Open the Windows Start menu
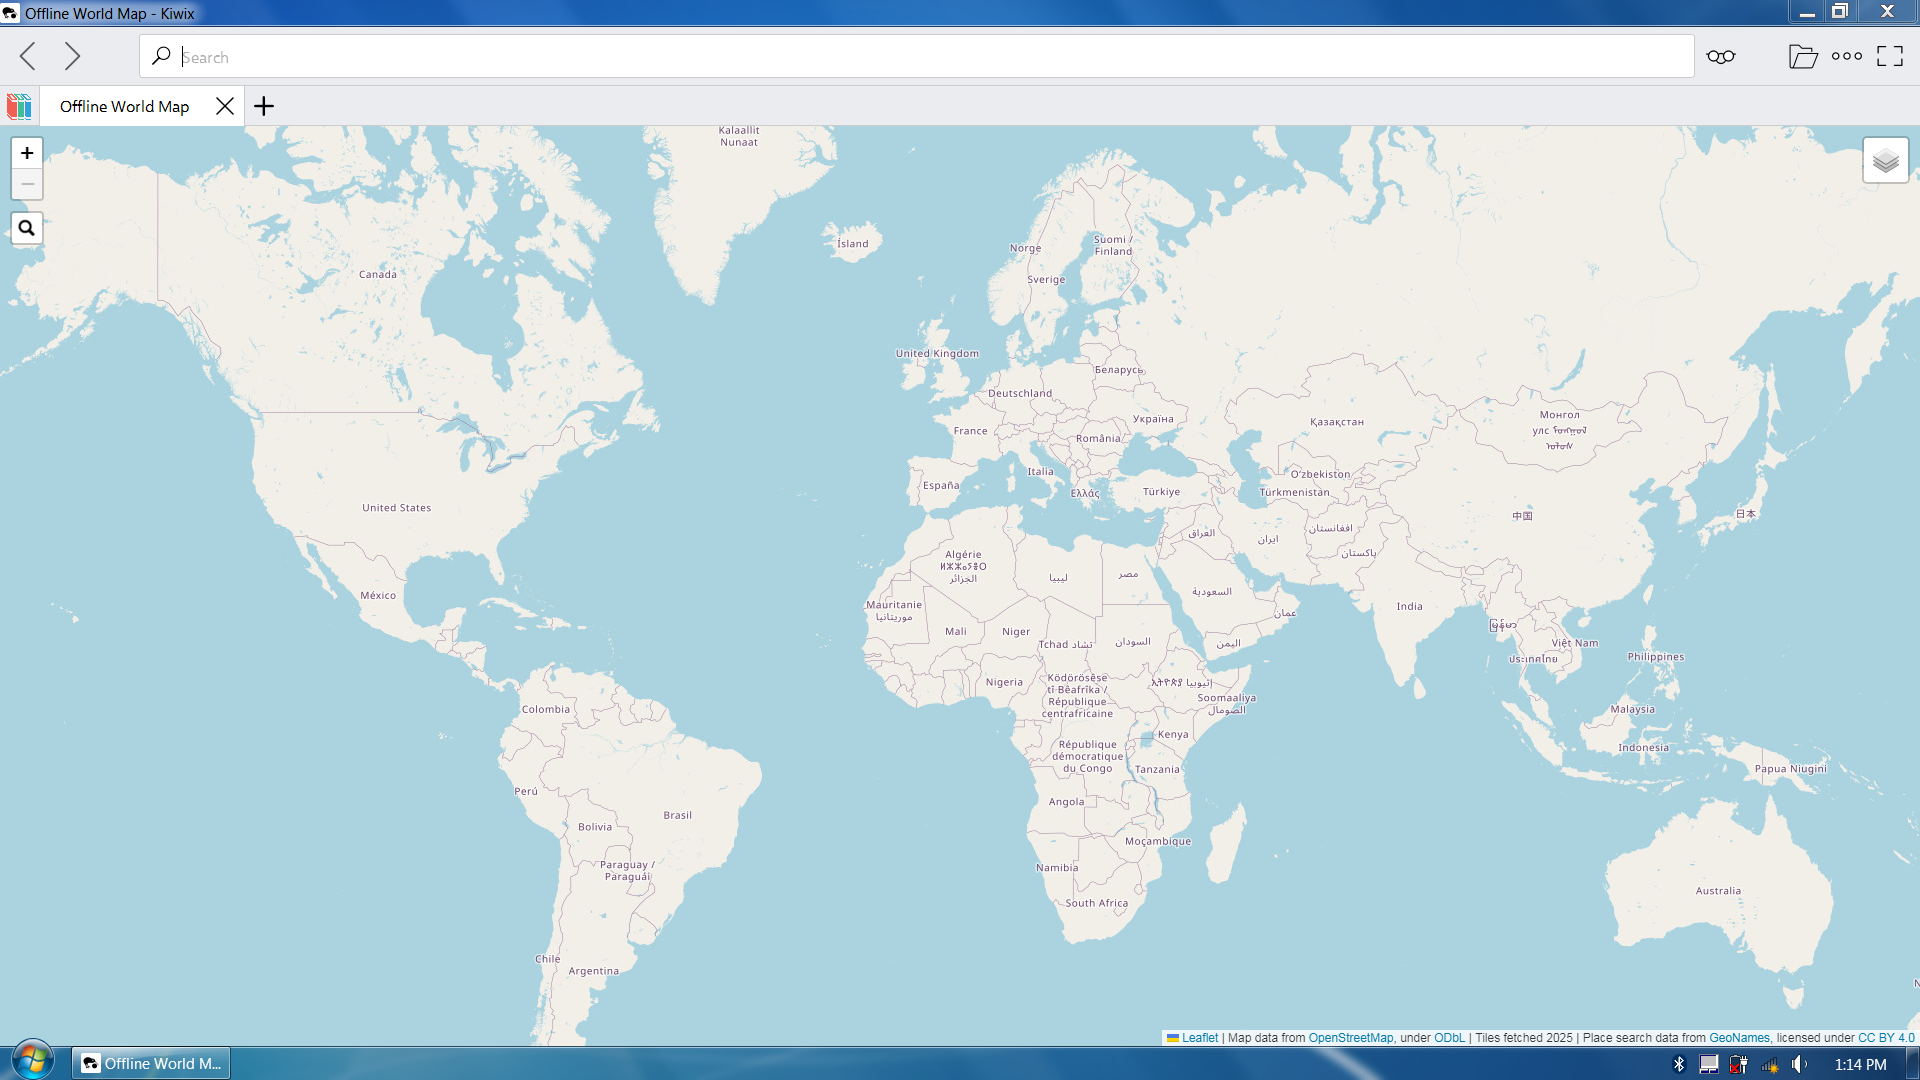Viewport: 1920px width, 1080px height. pyautogui.click(x=33, y=1059)
